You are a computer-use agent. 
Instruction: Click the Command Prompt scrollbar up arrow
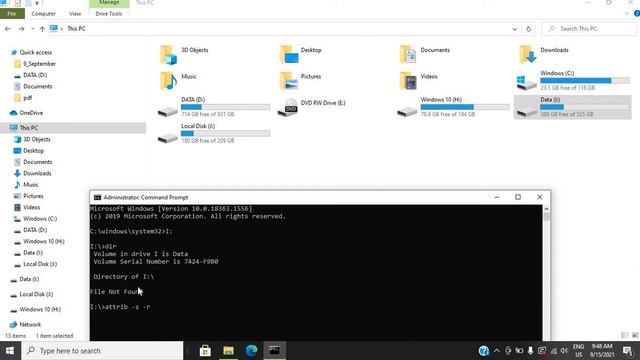pyautogui.click(x=546, y=209)
